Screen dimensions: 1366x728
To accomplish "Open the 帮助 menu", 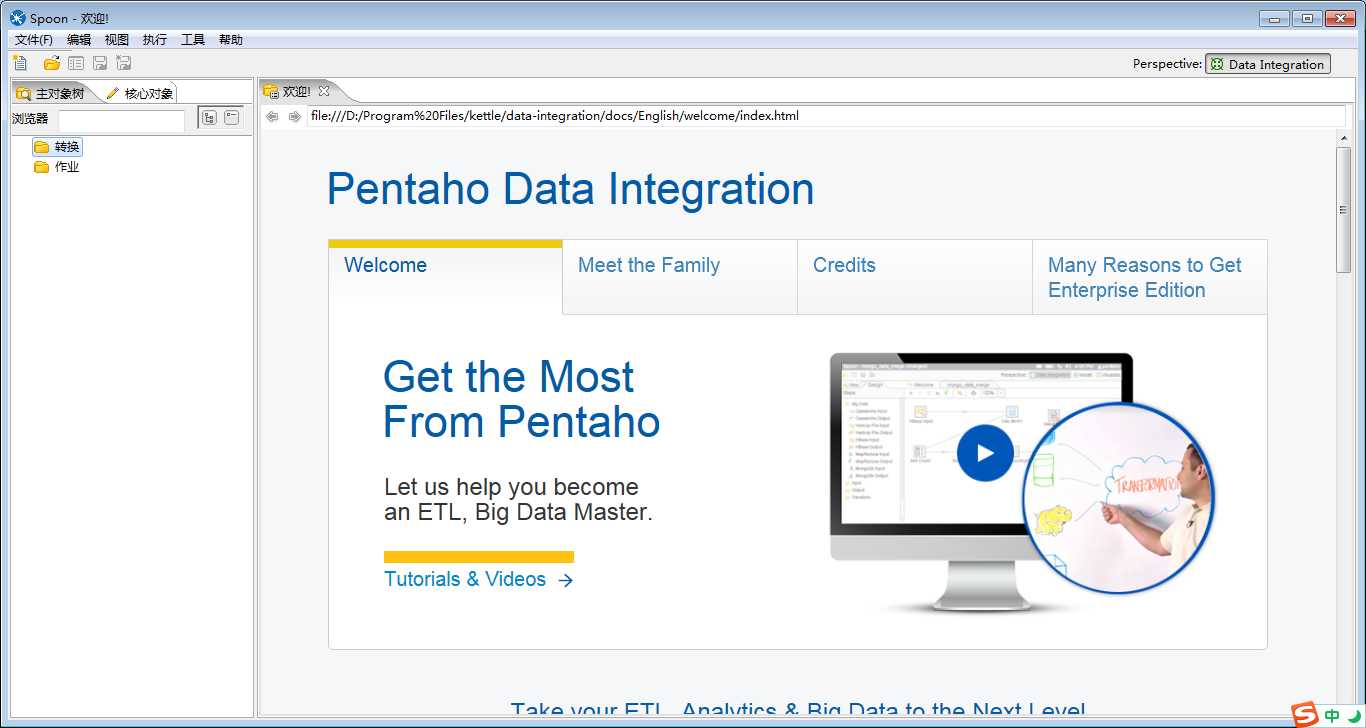I will click(x=231, y=40).
